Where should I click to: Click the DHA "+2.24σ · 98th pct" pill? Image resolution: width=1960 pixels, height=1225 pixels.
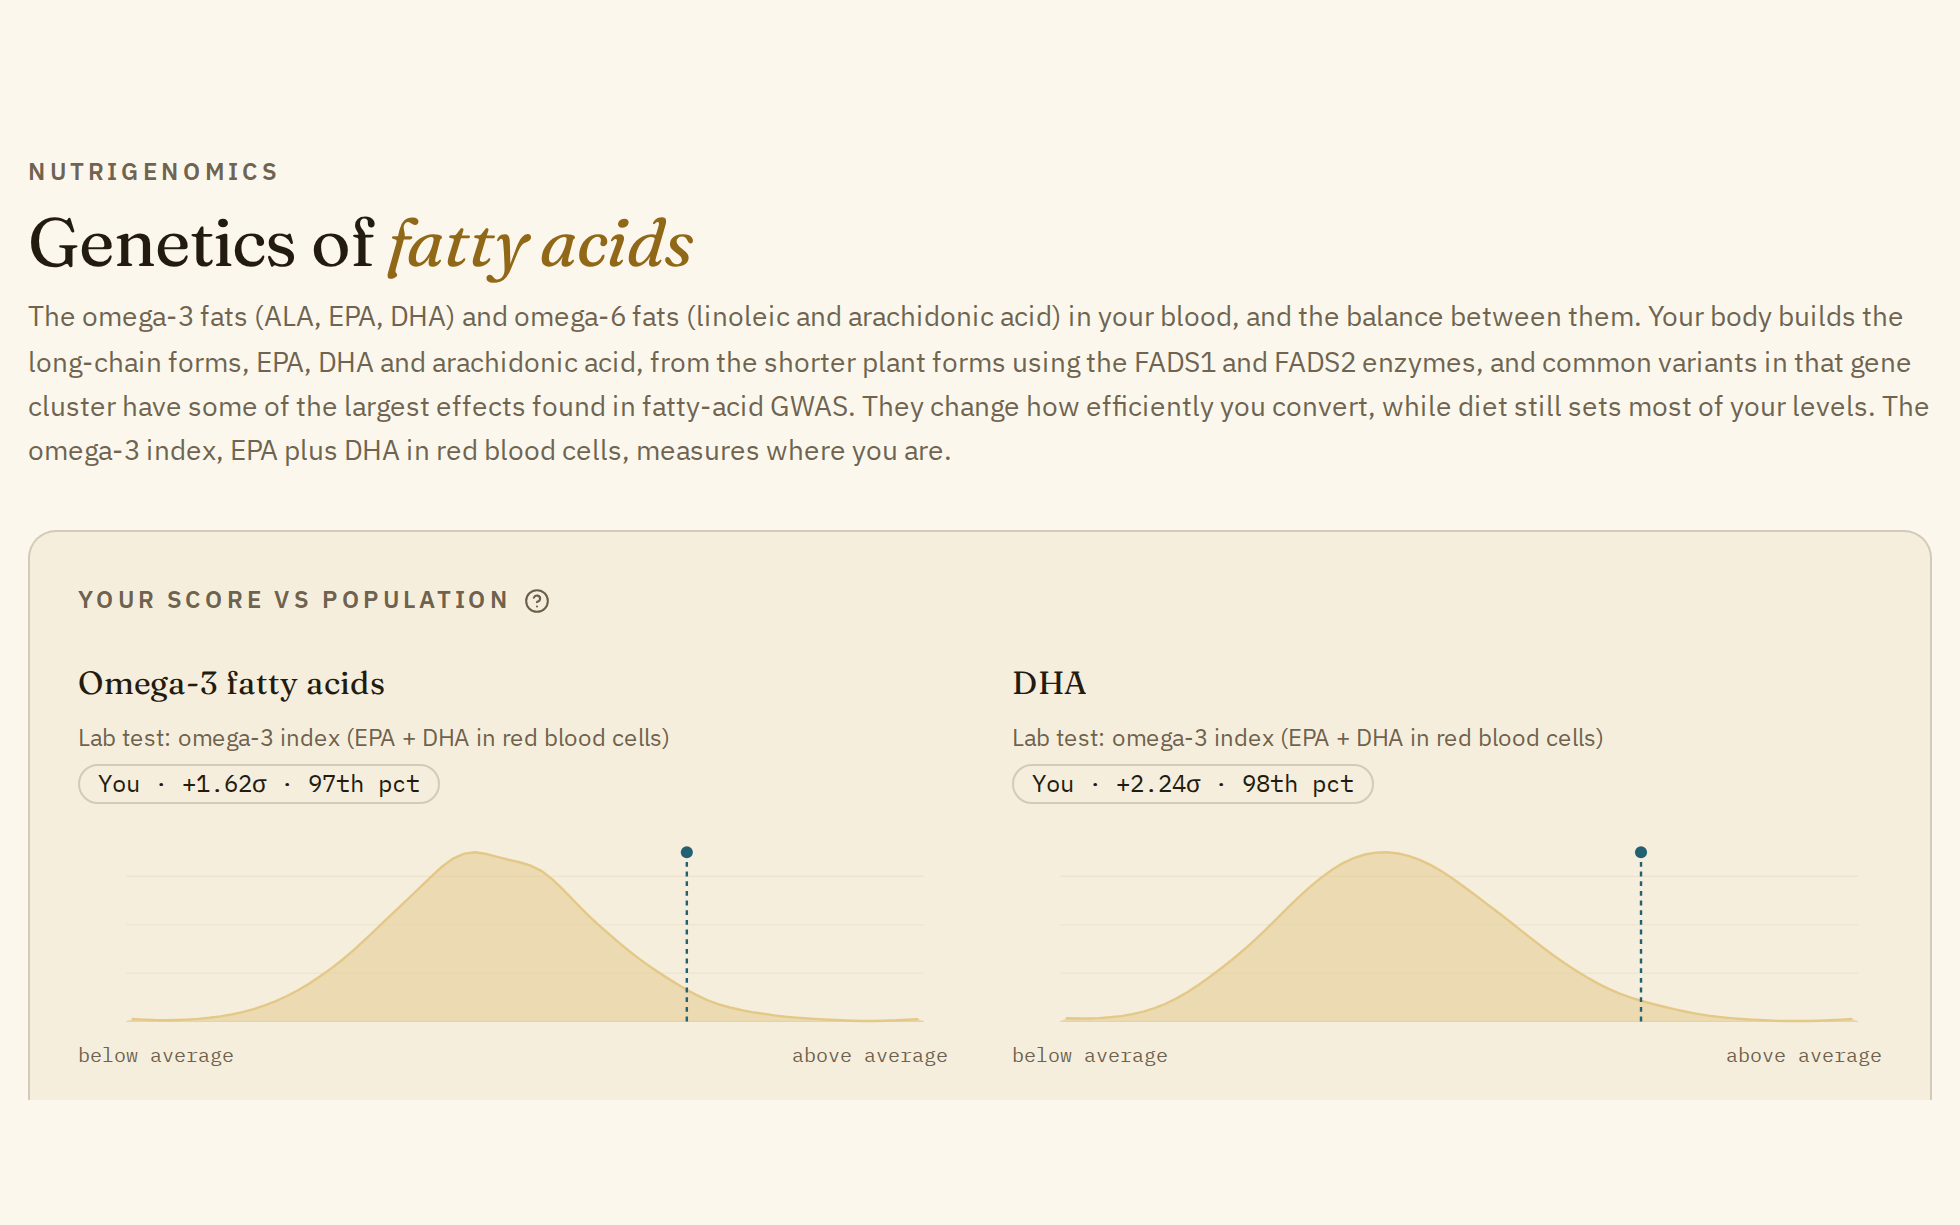tap(1193, 784)
